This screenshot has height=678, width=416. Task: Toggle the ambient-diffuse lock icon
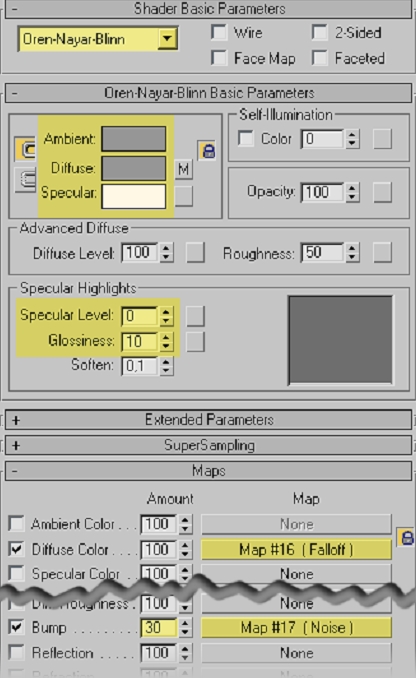pyautogui.click(x=25, y=149)
